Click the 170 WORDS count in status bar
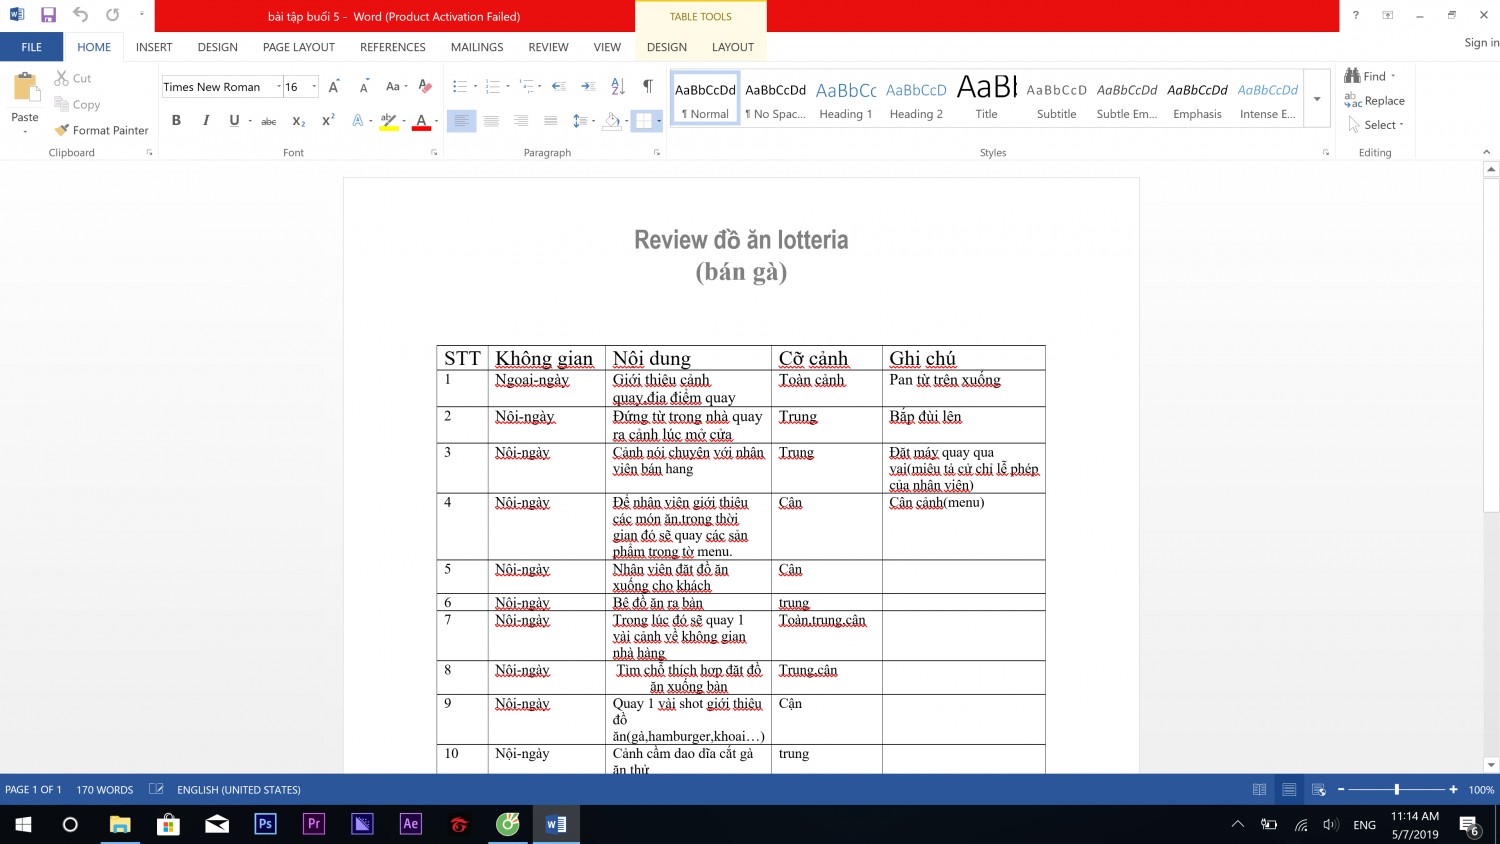 [105, 790]
